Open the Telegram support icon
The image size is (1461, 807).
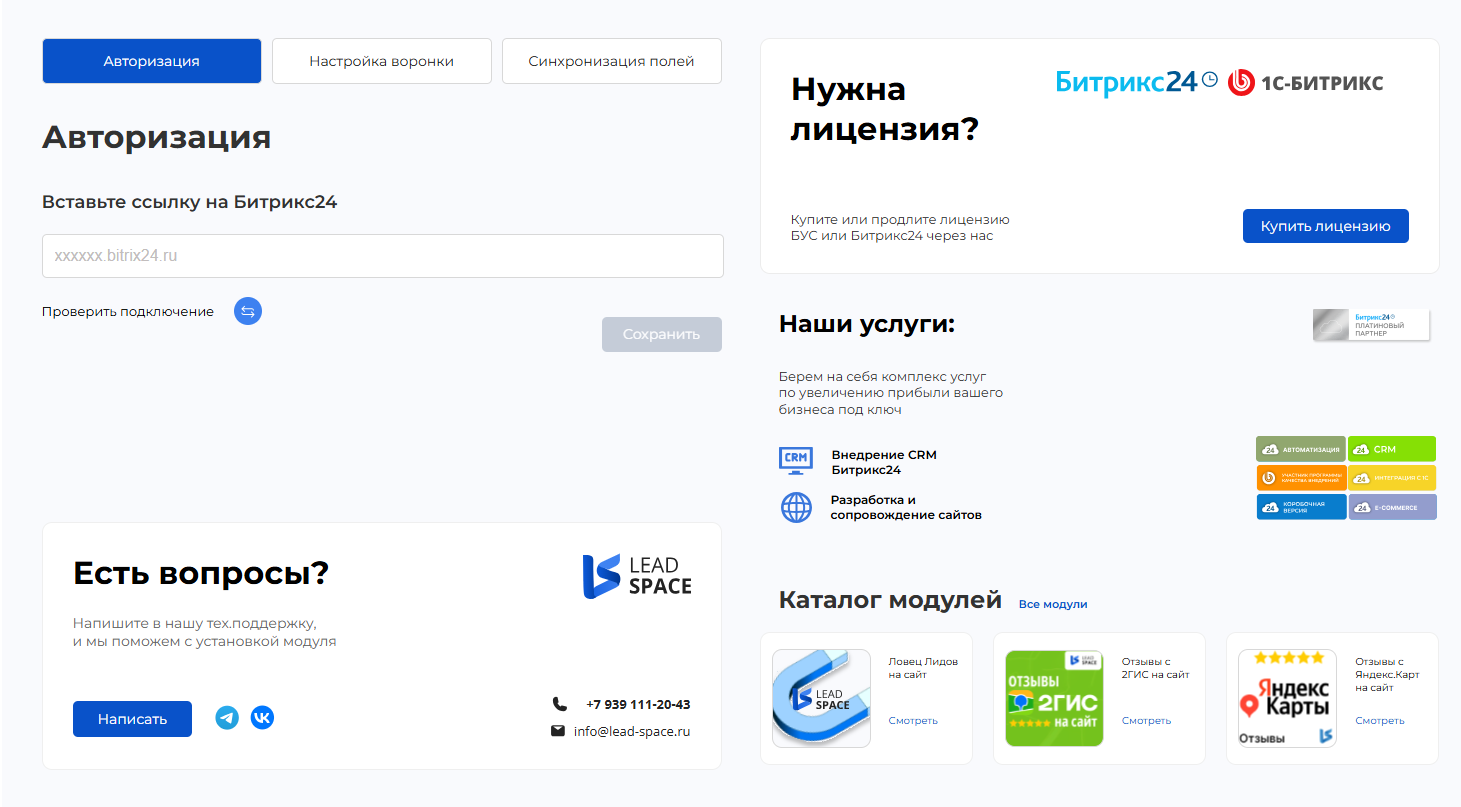pyautogui.click(x=227, y=718)
